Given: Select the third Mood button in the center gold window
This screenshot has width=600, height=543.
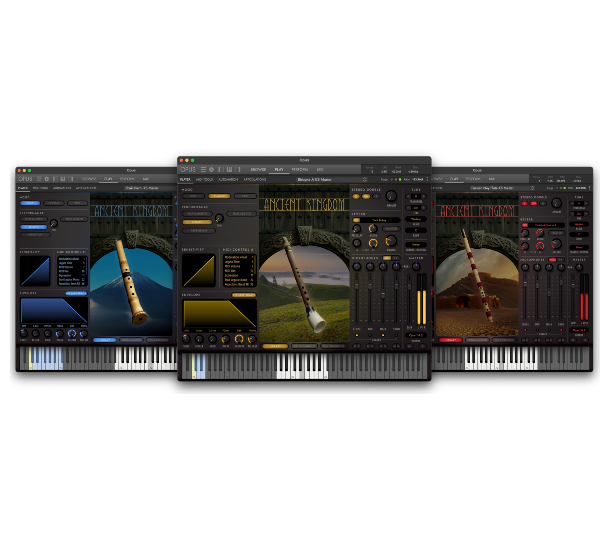Looking at the screenshot, I should tap(245, 196).
